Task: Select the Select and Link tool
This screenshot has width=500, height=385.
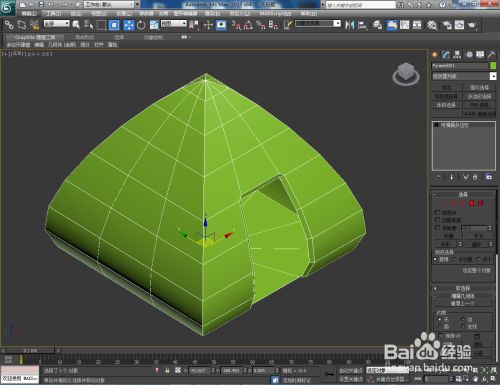Action: click(9, 25)
